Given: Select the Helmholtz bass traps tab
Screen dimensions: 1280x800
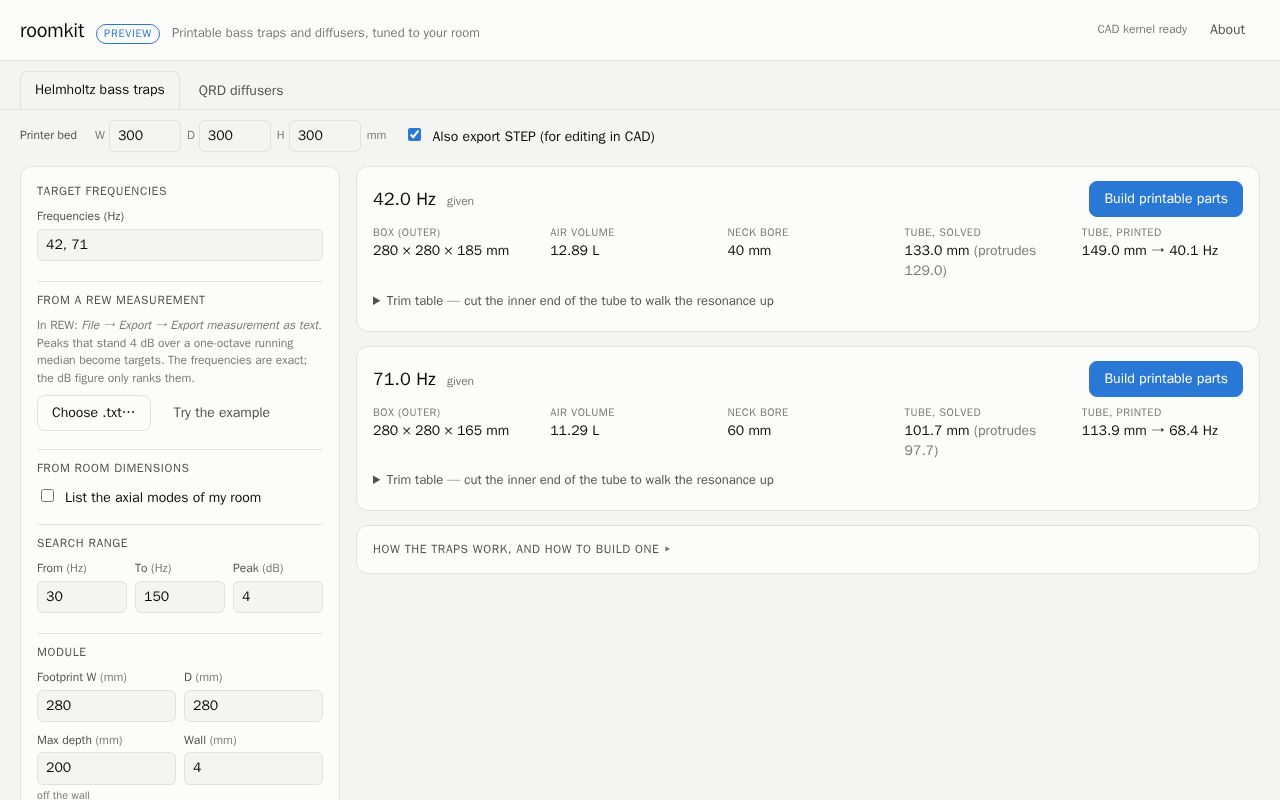Looking at the screenshot, I should [x=100, y=90].
